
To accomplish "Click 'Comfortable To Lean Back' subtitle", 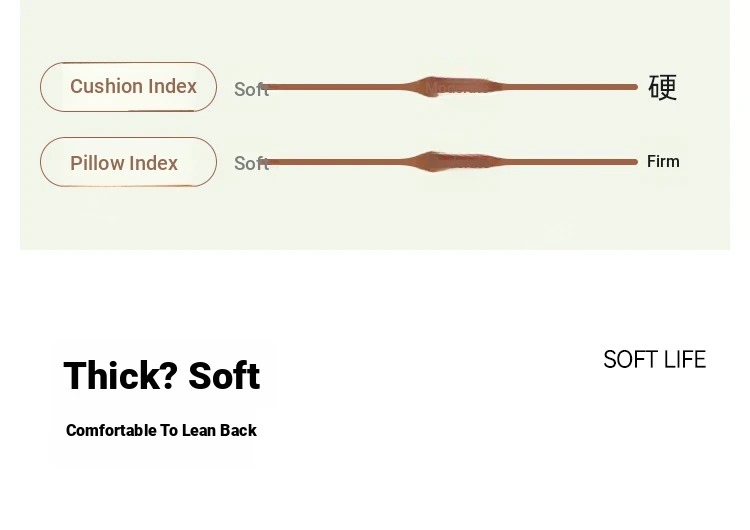I will point(161,430).
